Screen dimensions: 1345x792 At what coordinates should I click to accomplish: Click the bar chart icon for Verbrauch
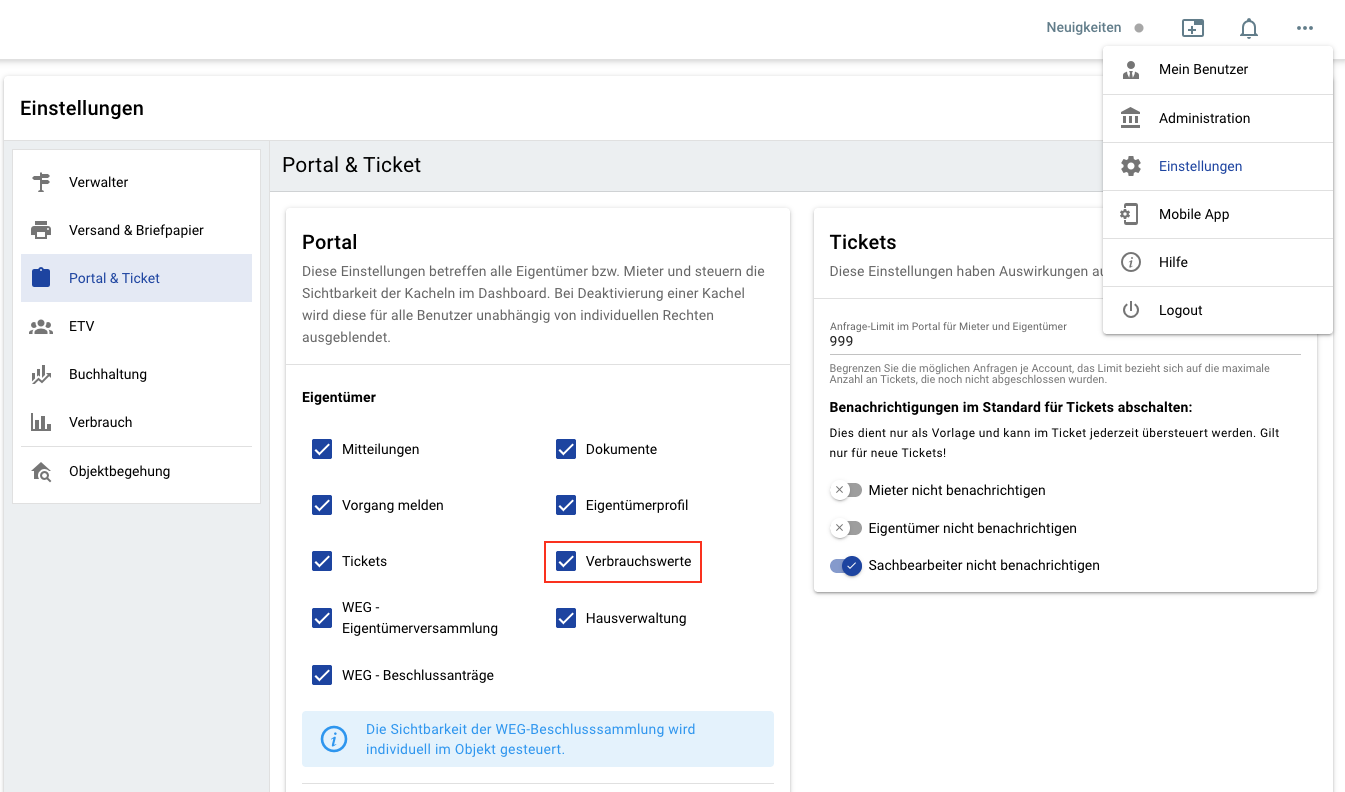[x=41, y=422]
